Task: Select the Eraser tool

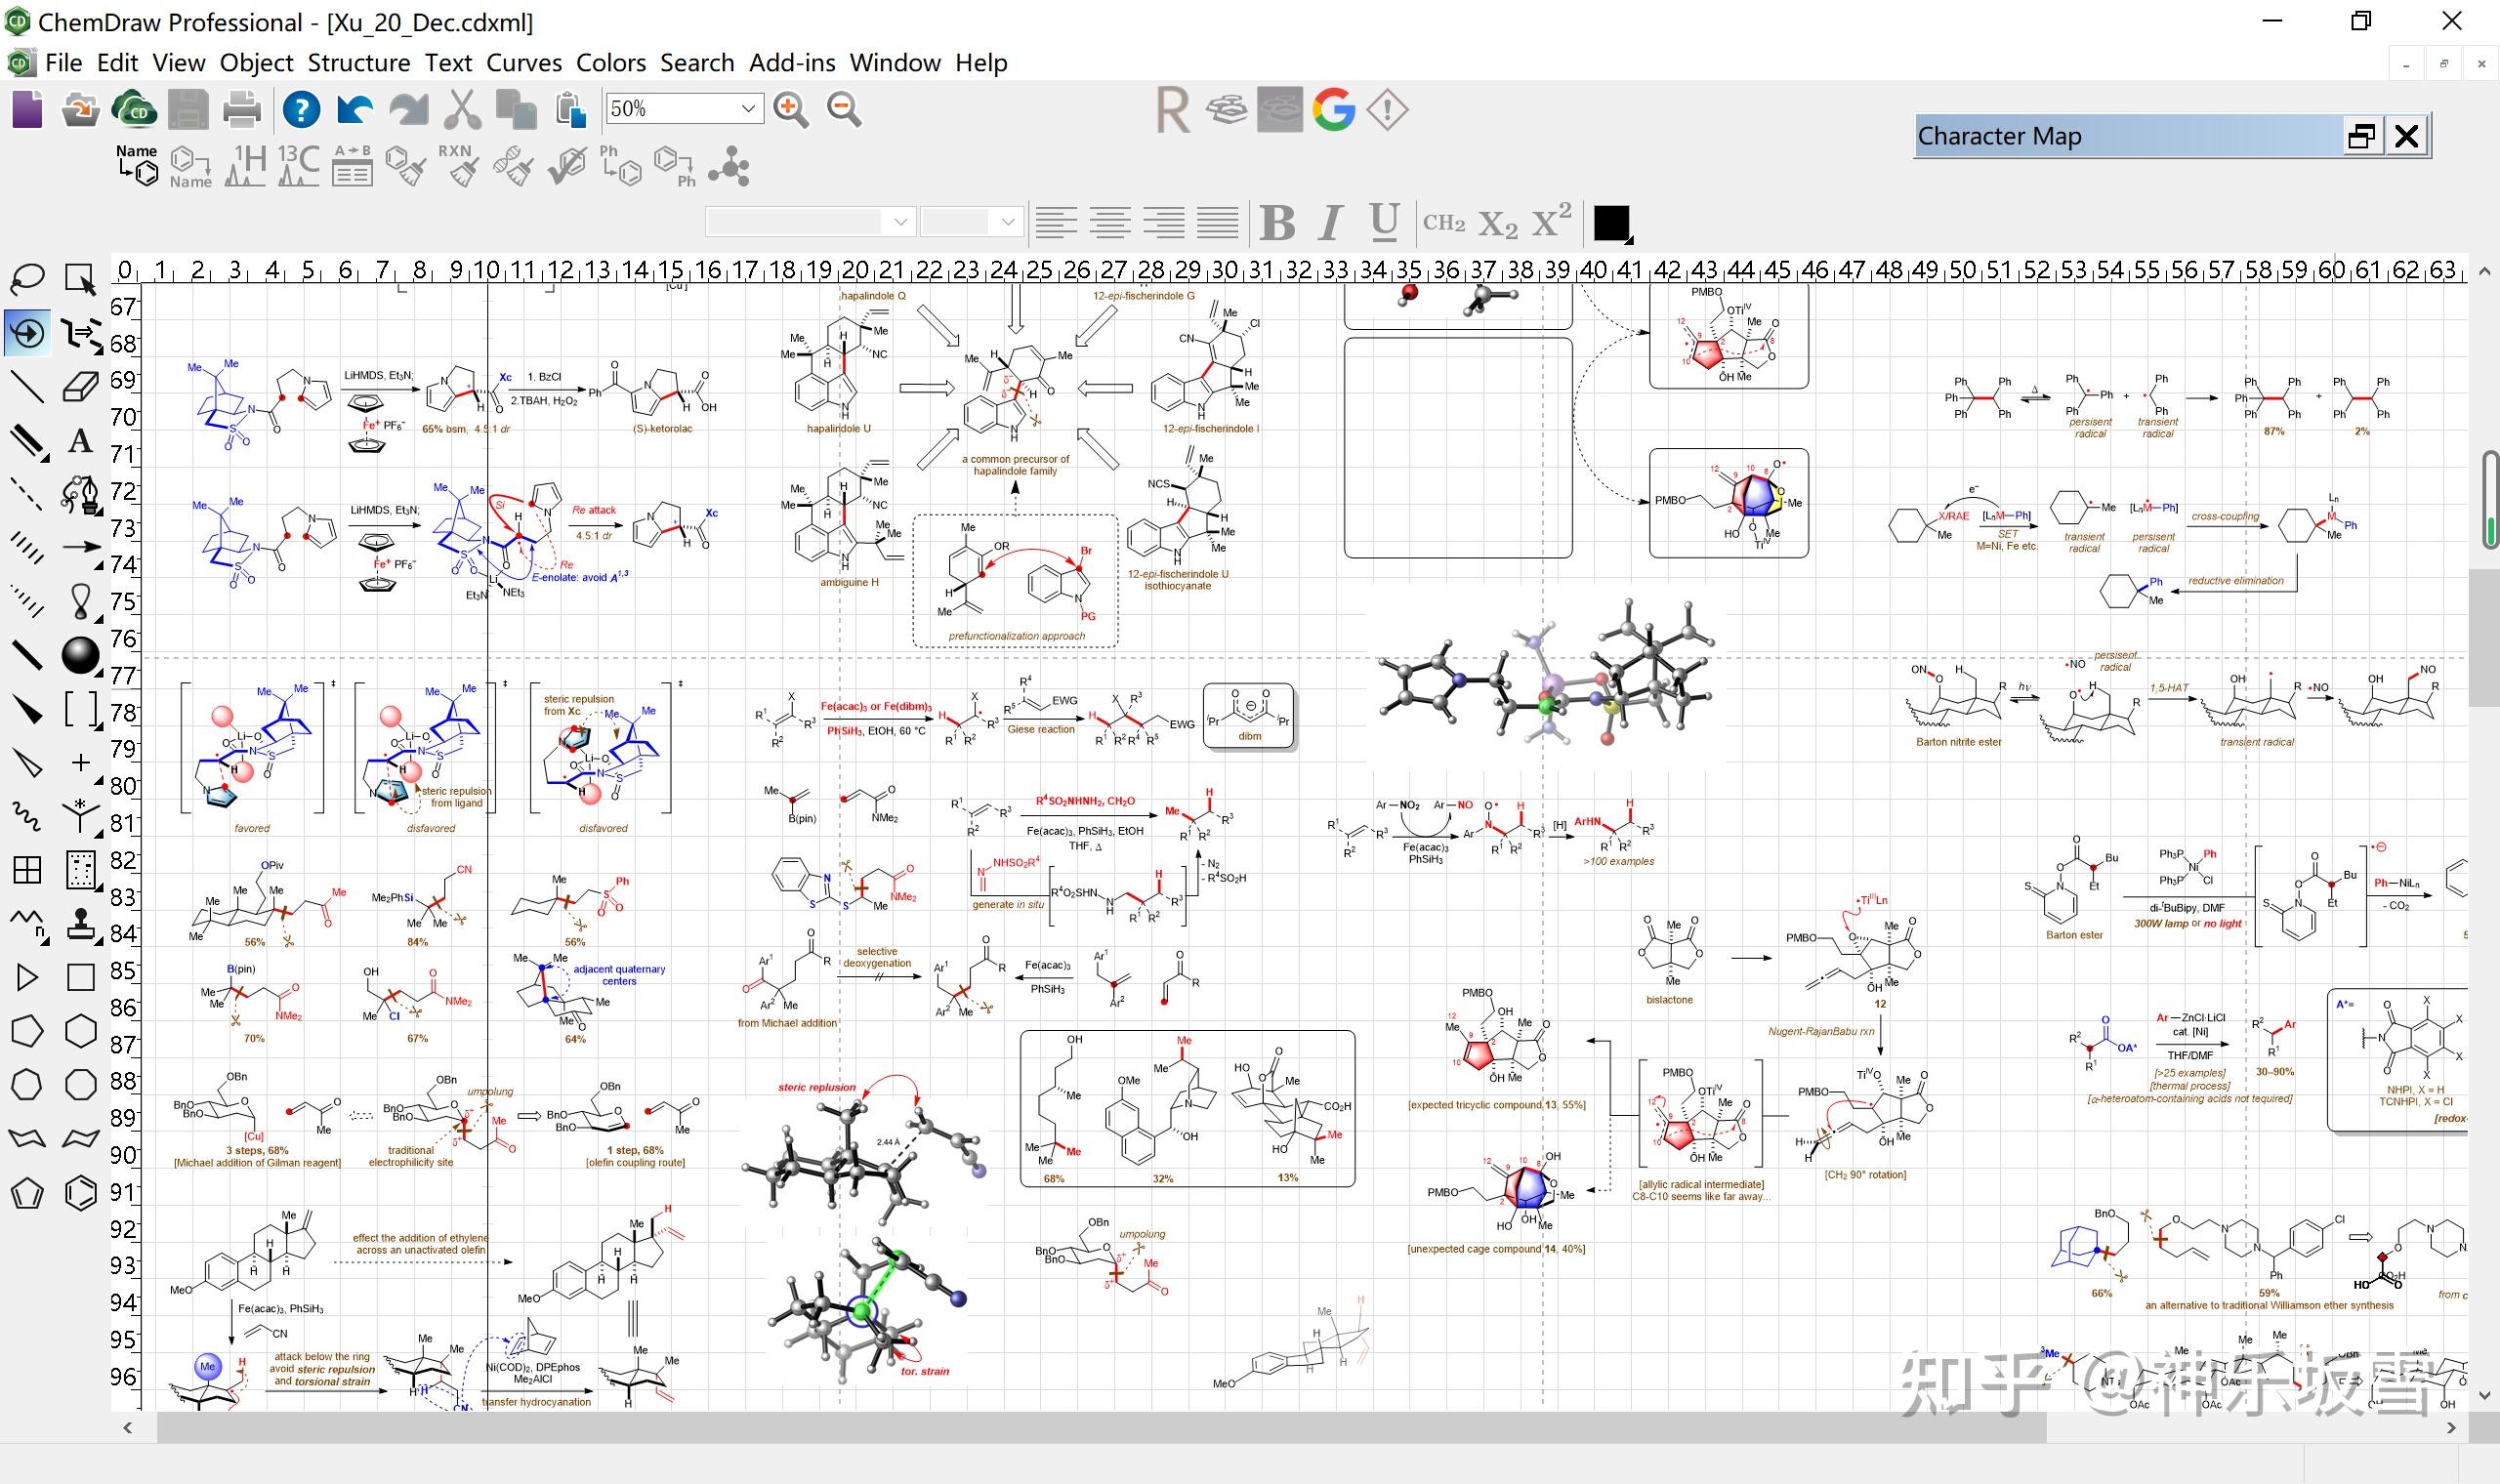Action: click(x=81, y=386)
